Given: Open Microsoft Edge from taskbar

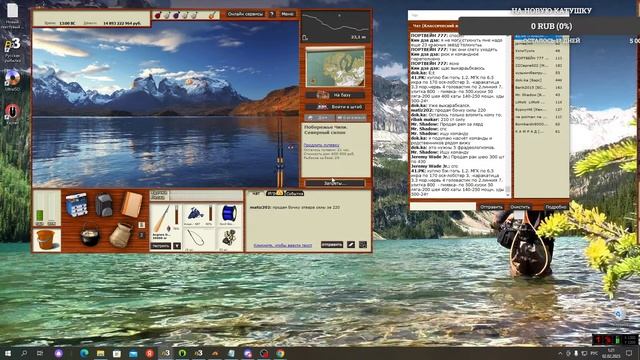Looking at the screenshot, I should pos(84,353).
